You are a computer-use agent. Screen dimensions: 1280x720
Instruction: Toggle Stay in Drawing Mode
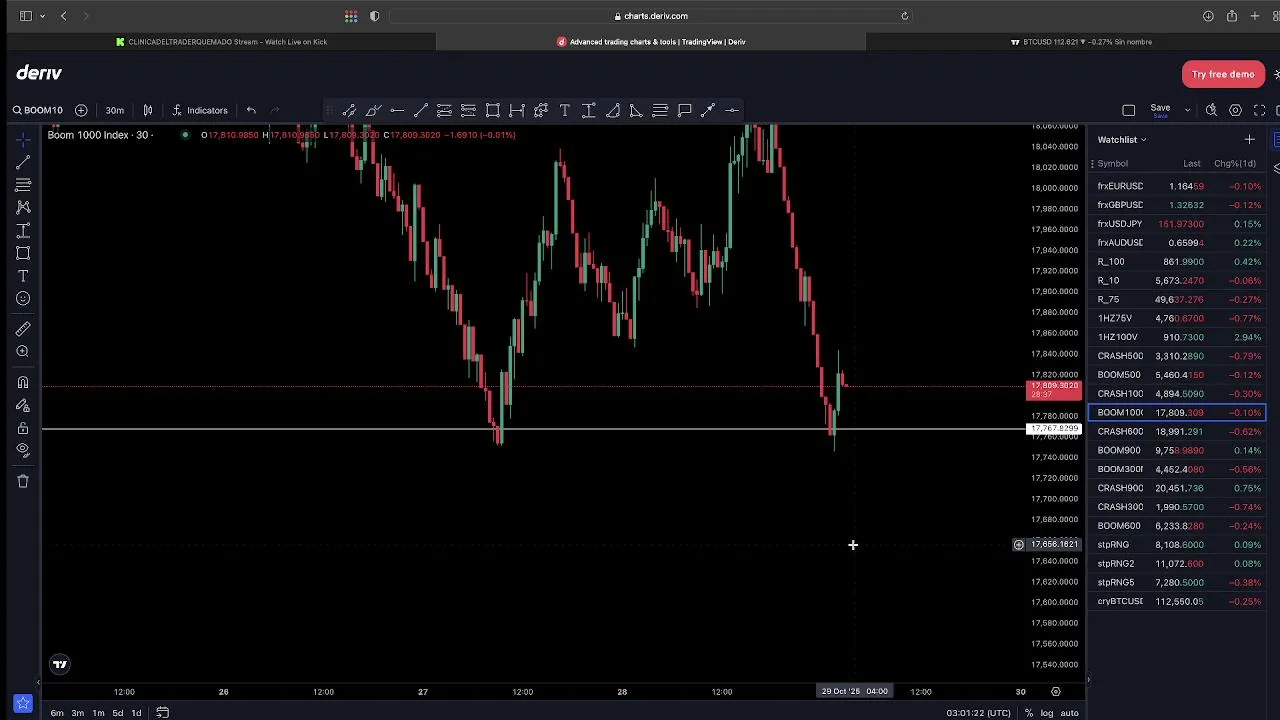coord(23,405)
